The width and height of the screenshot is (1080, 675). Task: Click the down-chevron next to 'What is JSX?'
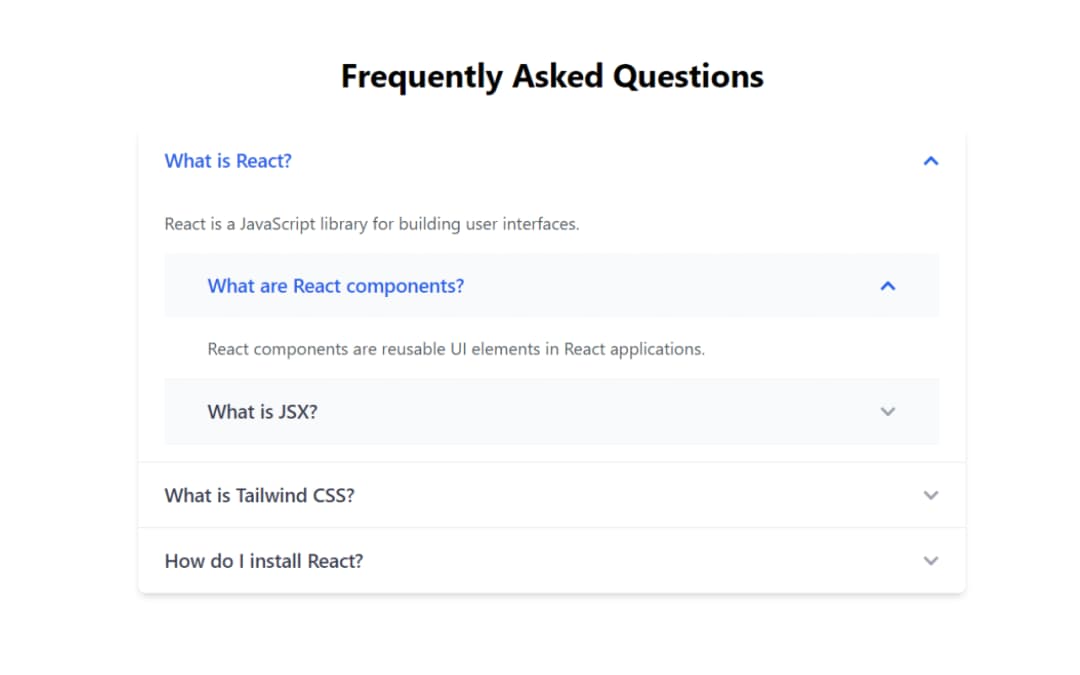click(888, 411)
